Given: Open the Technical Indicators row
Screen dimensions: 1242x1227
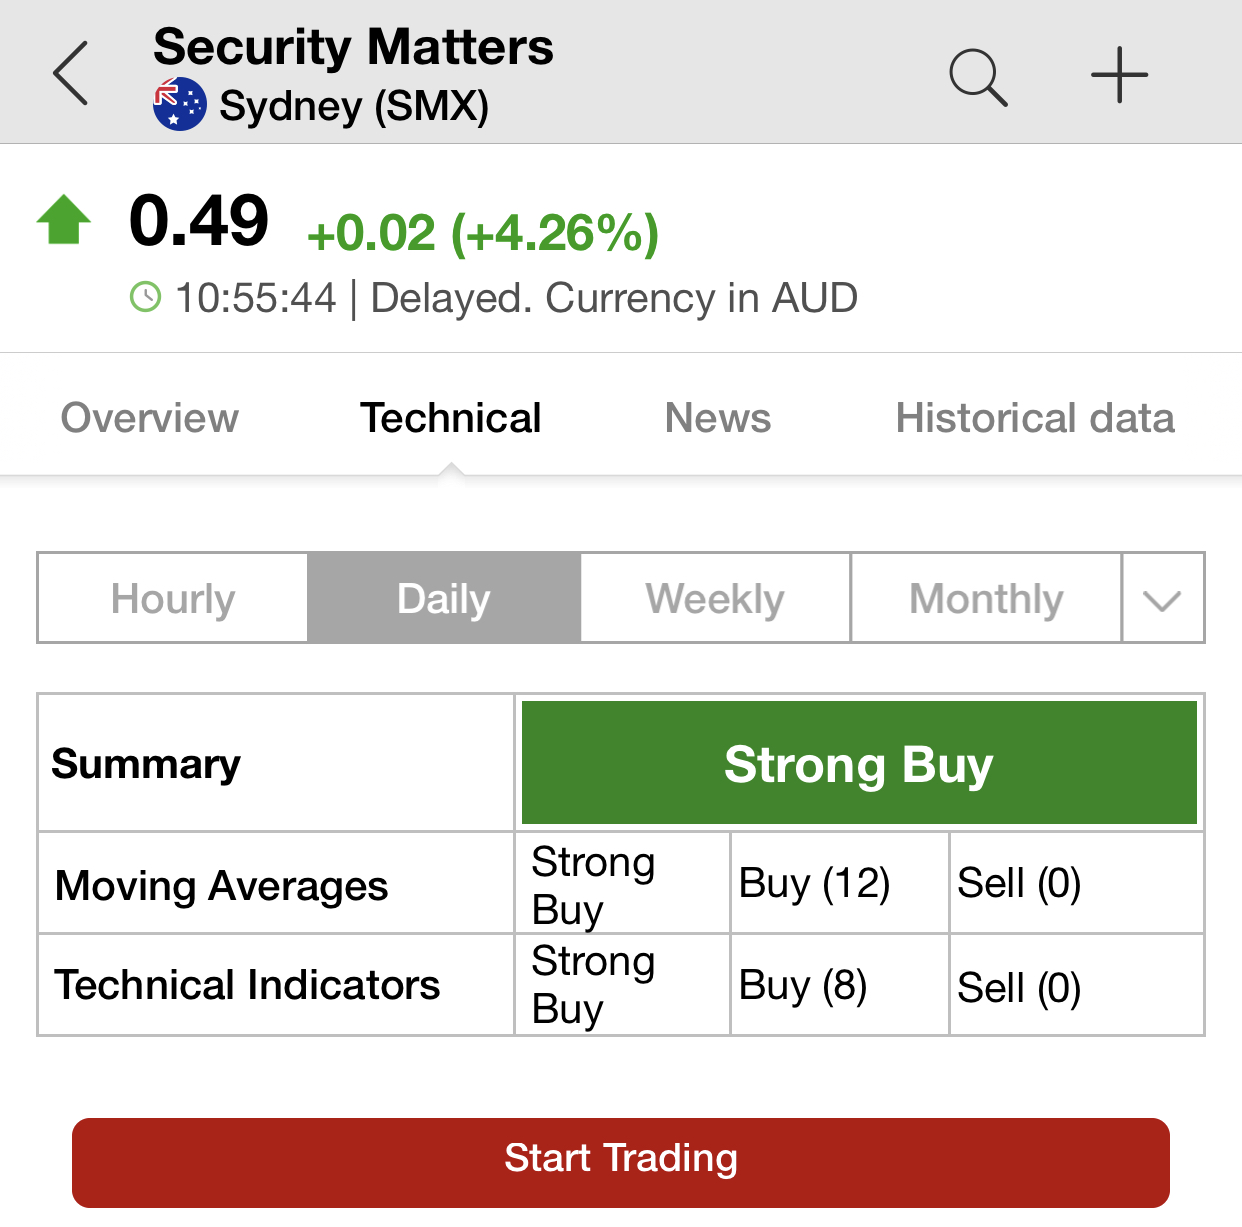Looking at the screenshot, I should [621, 985].
